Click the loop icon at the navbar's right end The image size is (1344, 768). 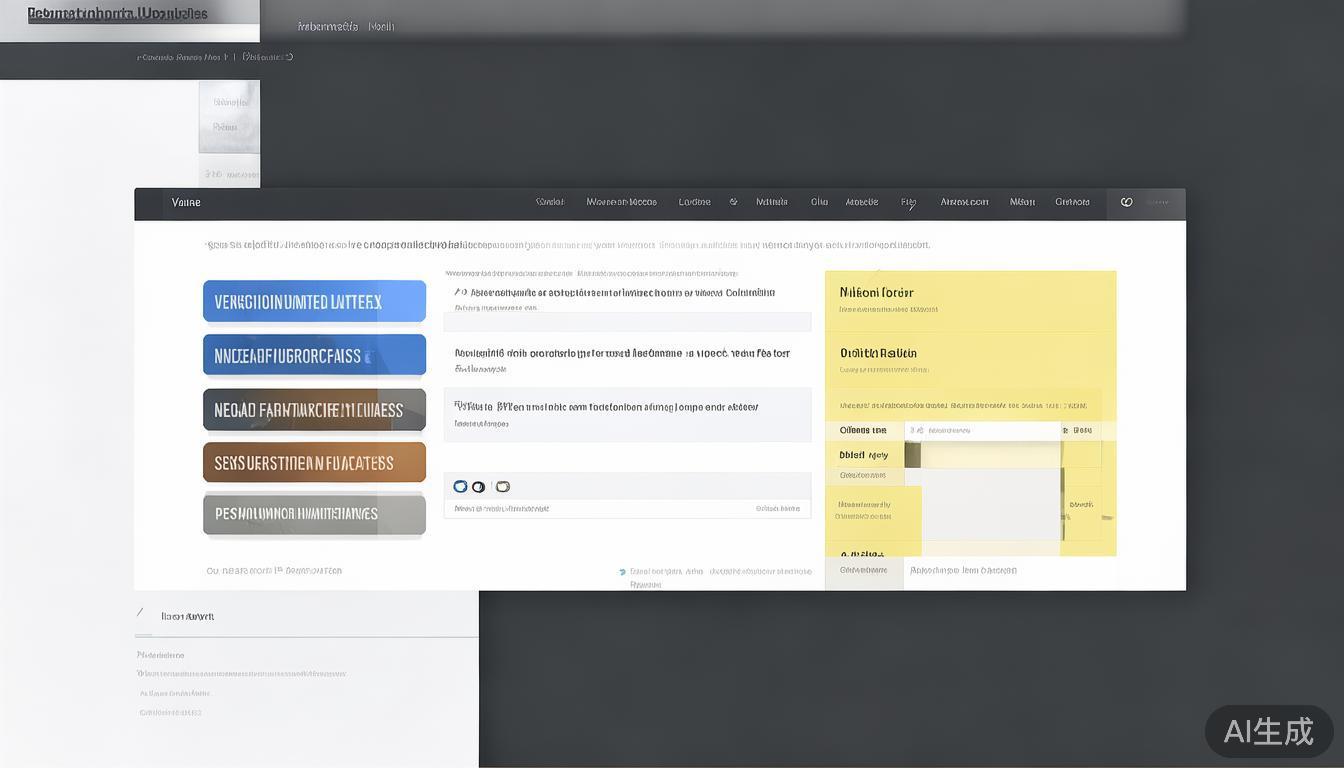tap(1126, 202)
